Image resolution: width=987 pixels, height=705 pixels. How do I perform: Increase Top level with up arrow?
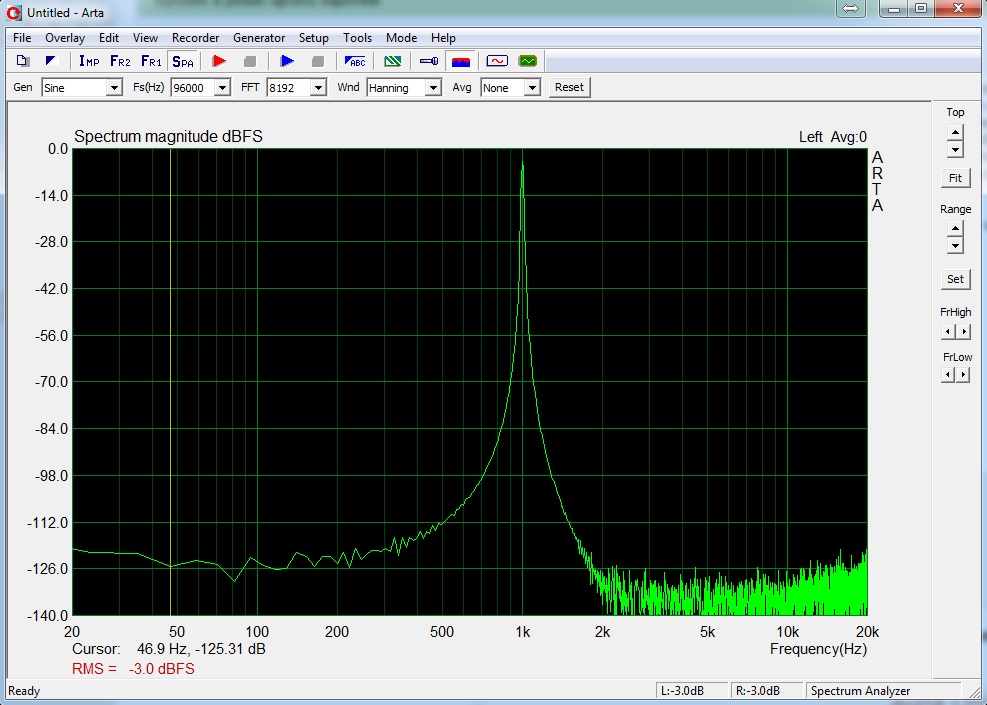click(955, 132)
